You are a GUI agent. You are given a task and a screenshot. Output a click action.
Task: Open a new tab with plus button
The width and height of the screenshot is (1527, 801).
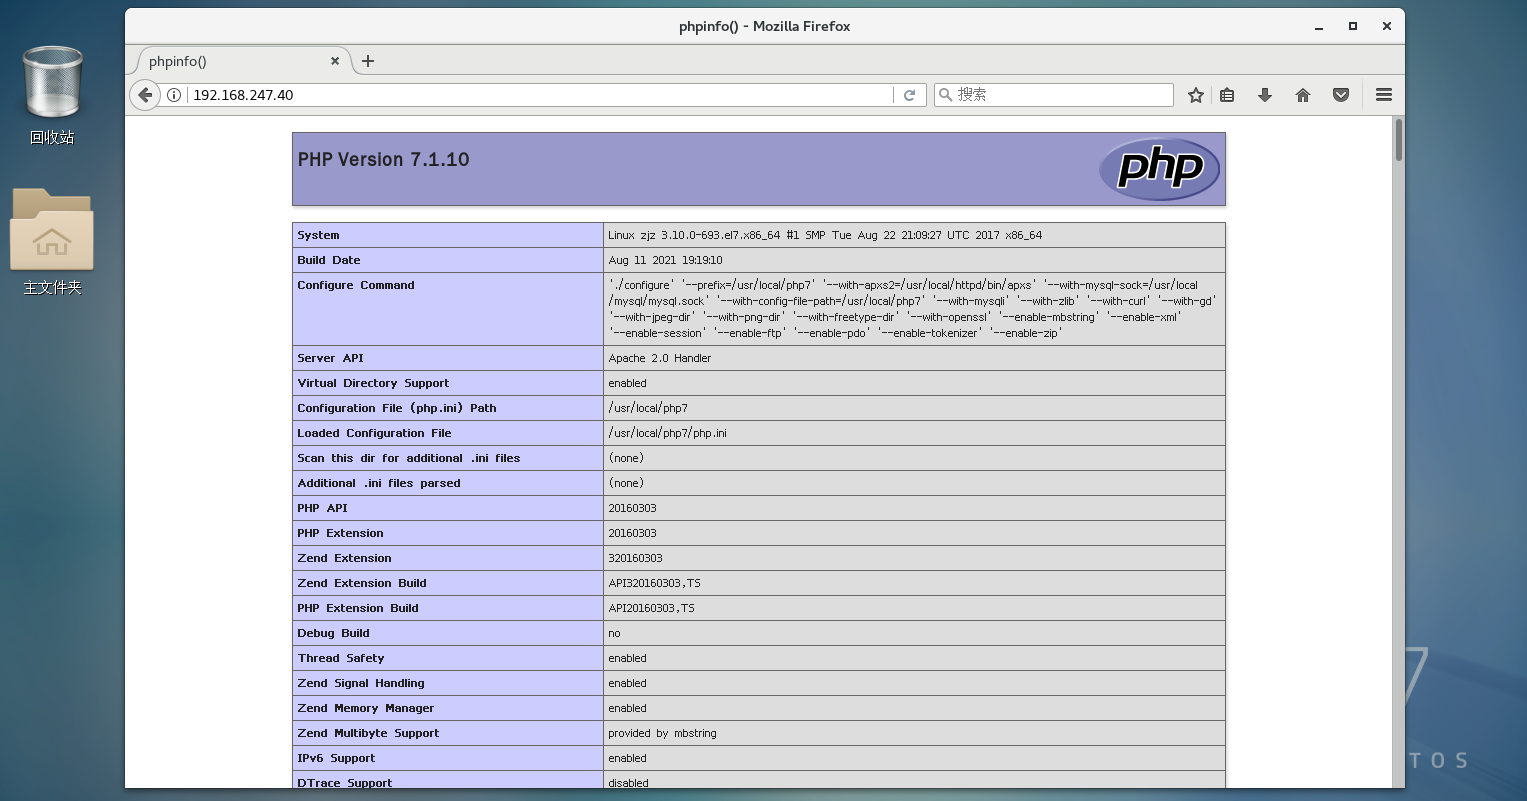(x=368, y=61)
